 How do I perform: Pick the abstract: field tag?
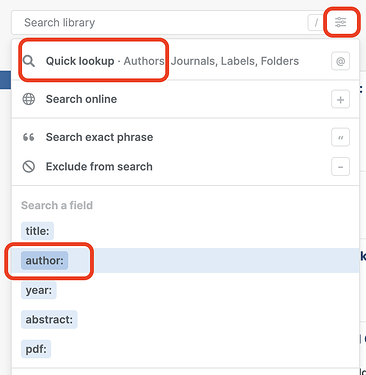(49, 320)
